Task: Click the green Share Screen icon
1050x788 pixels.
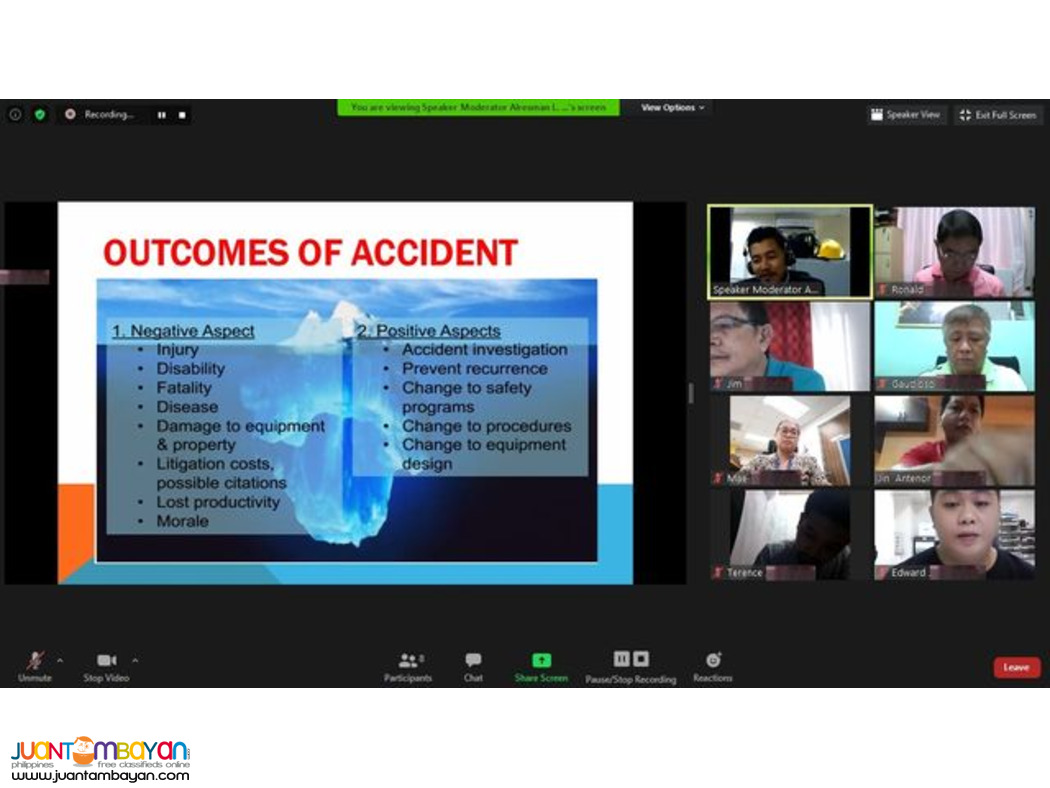Action: click(540, 661)
